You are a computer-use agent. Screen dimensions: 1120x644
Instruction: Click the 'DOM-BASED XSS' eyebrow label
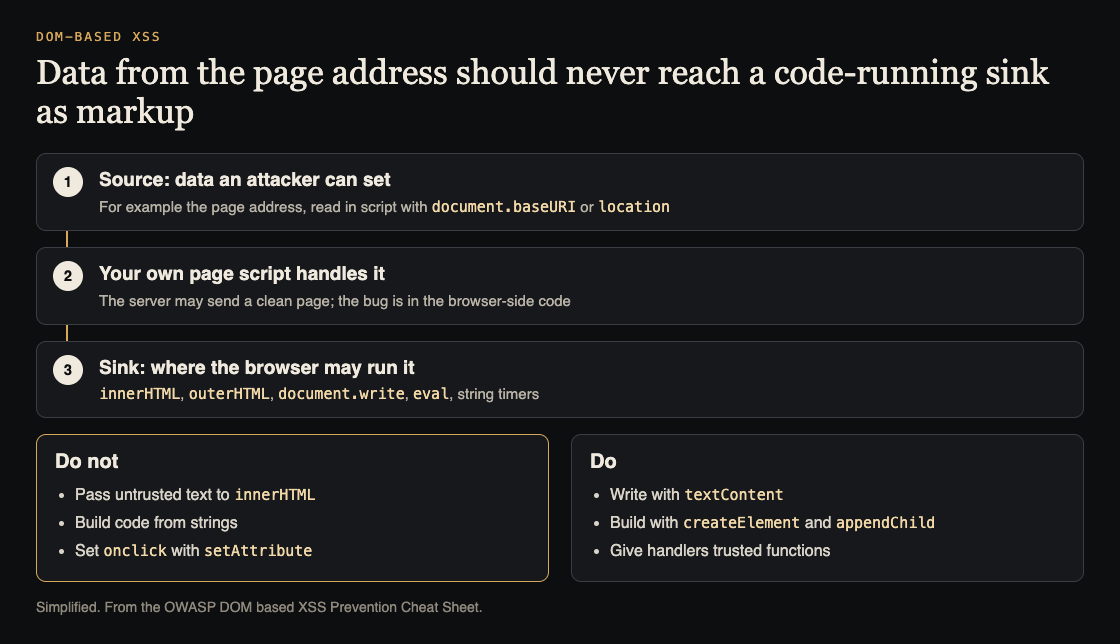coord(98,36)
